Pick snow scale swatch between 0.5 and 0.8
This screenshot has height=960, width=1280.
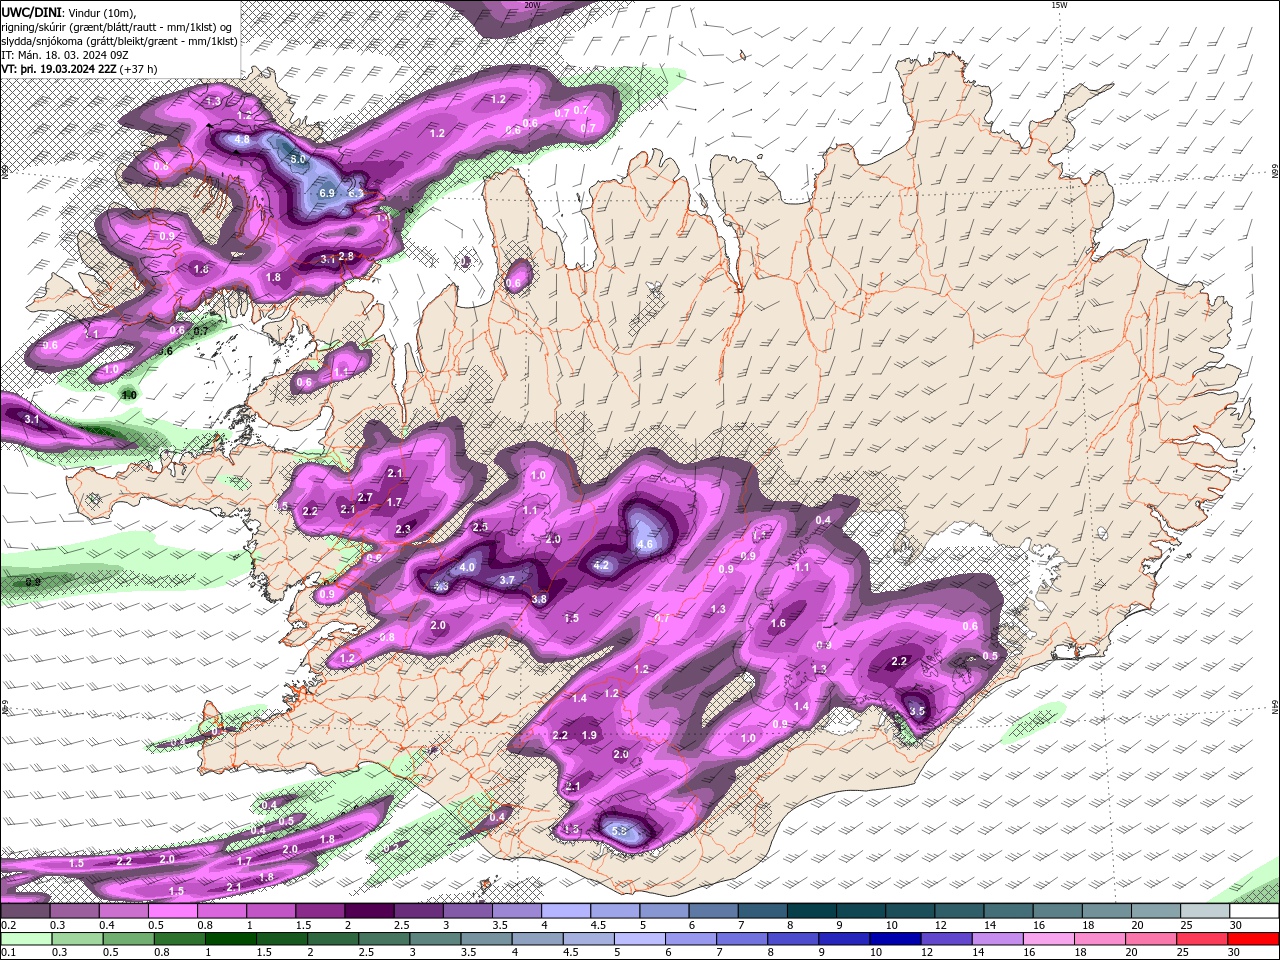[x=172, y=911]
